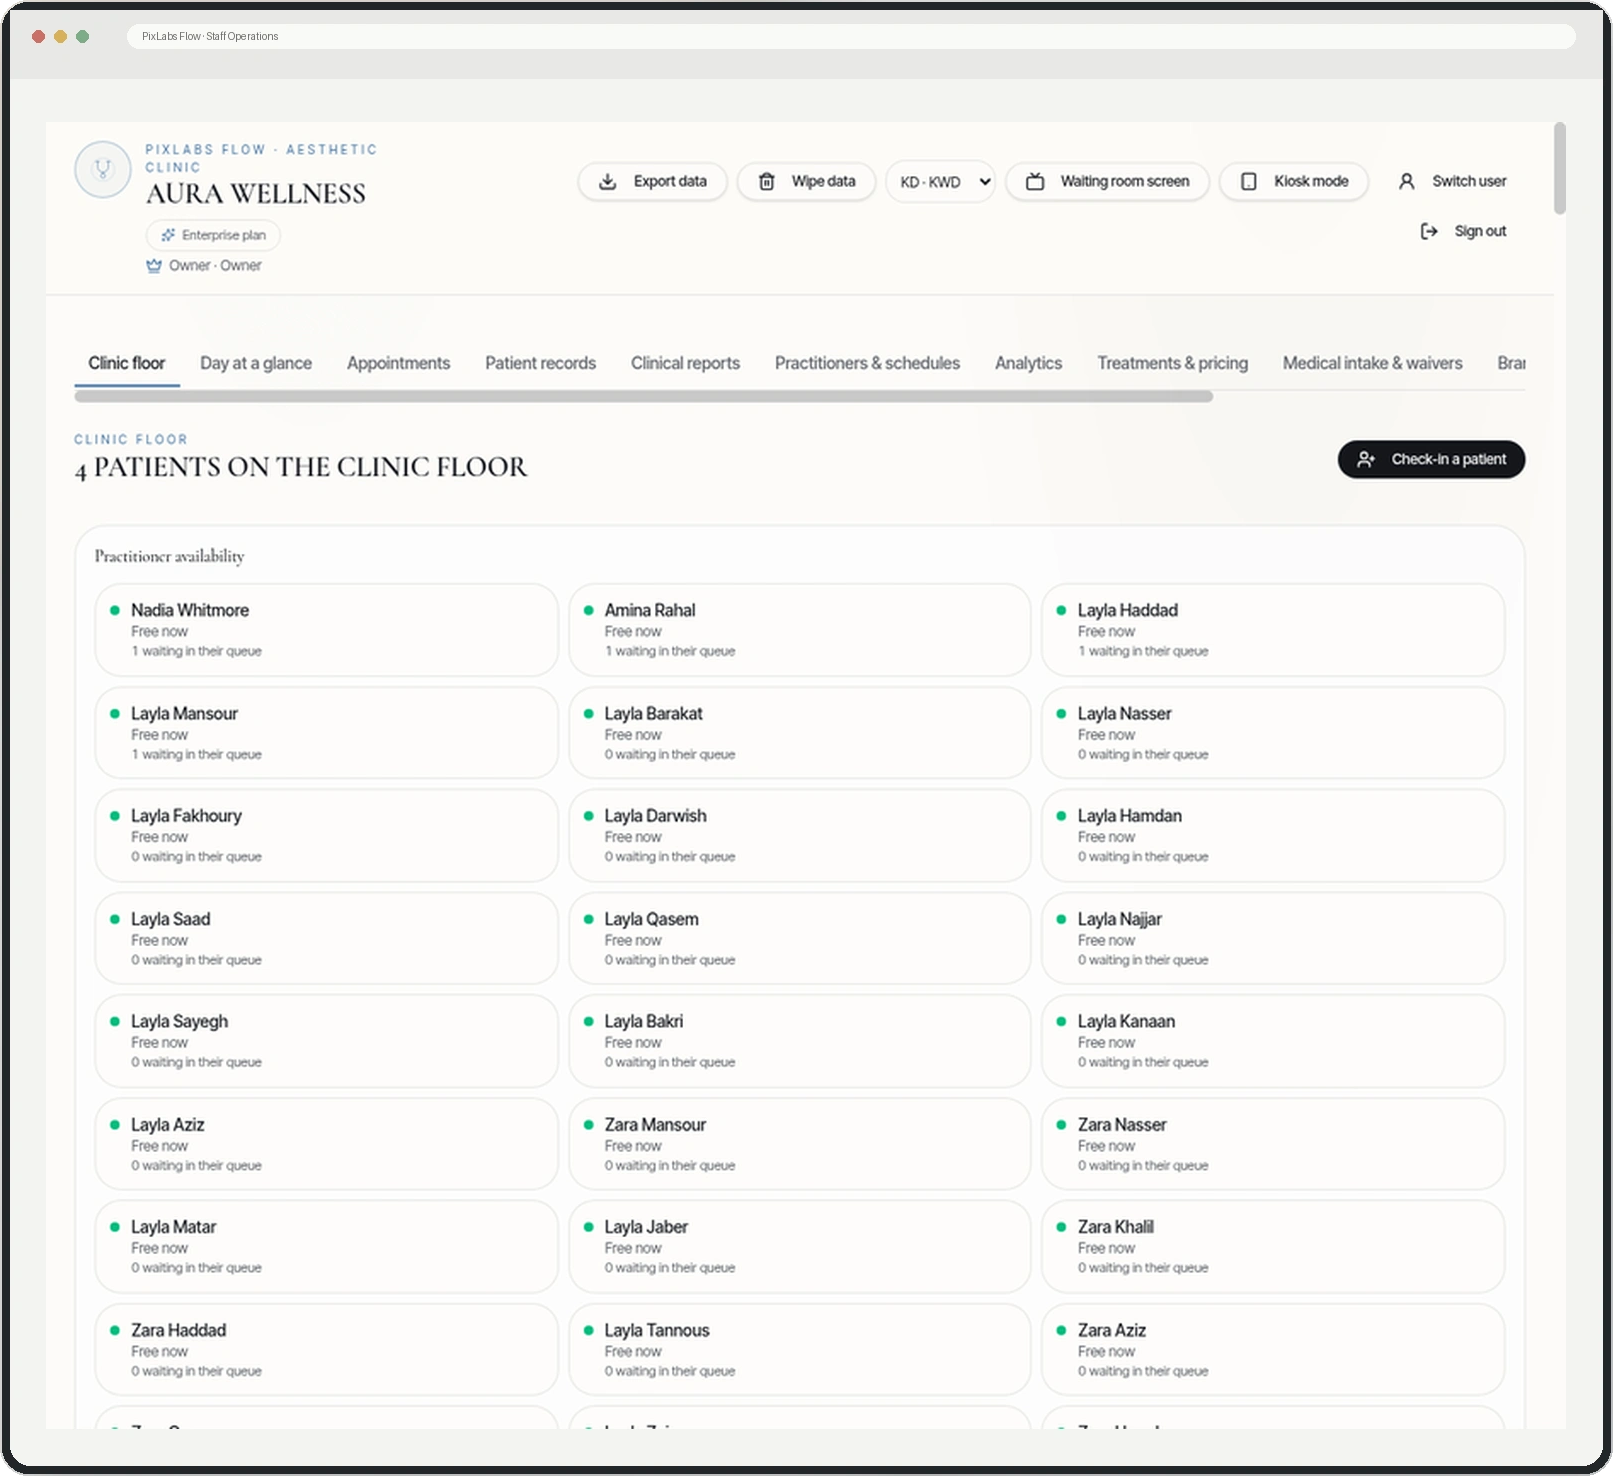Click green status dot beside Zara Aziz

[x=1061, y=1331]
